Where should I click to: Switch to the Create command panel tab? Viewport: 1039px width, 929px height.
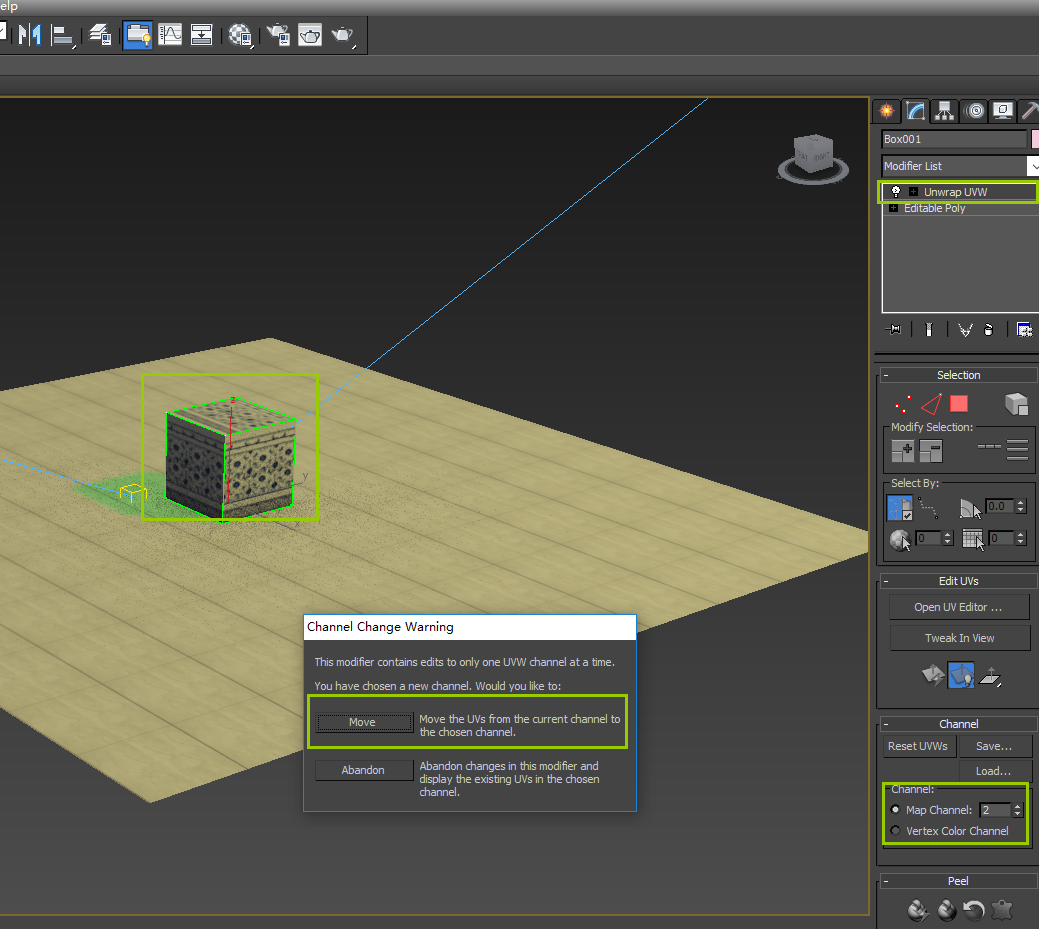[x=887, y=111]
